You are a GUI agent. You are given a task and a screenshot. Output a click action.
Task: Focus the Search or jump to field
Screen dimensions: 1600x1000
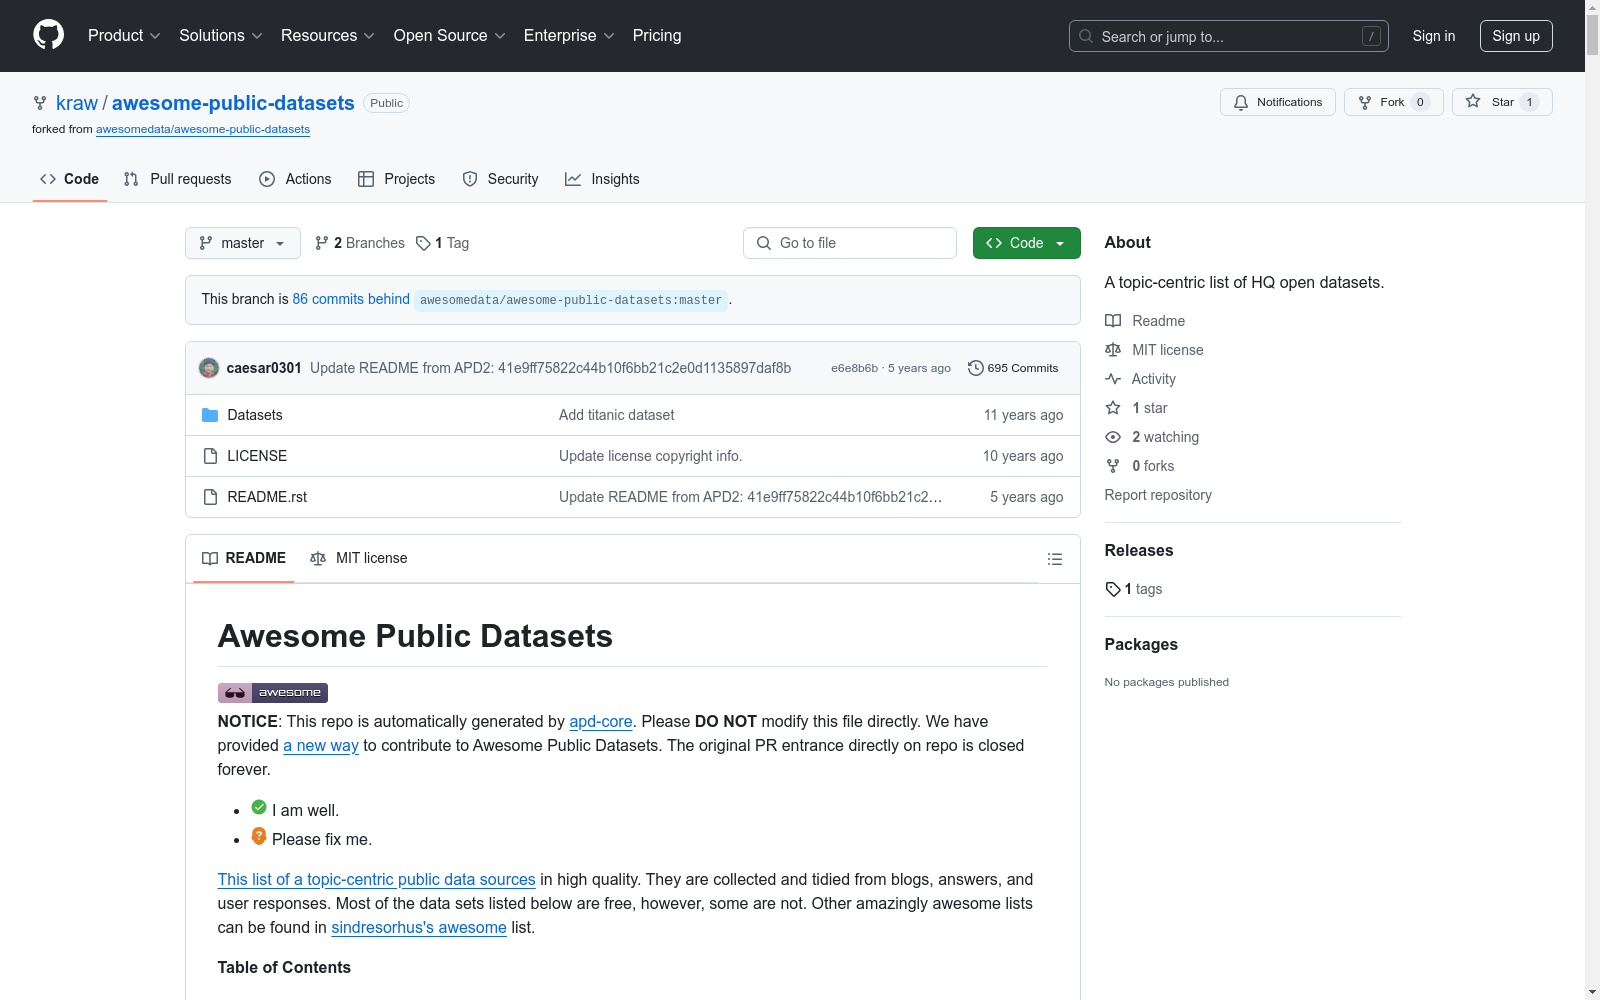tap(1228, 36)
